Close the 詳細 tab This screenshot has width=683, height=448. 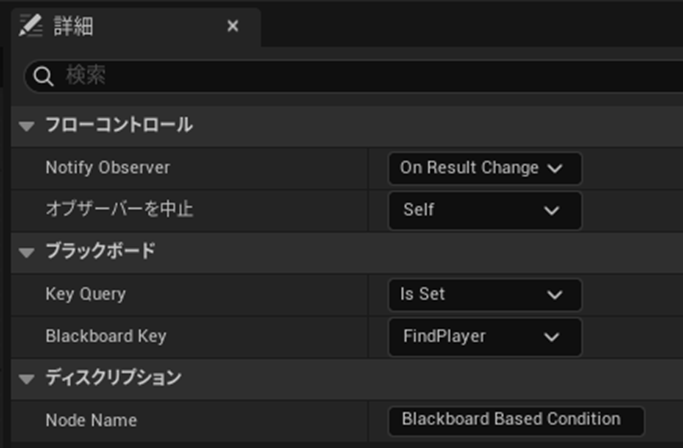coord(233,26)
